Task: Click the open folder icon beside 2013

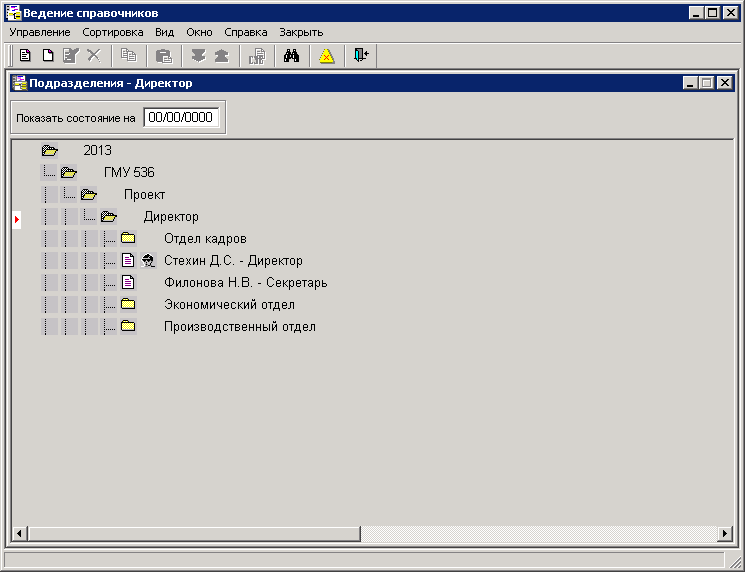Action: coord(49,151)
